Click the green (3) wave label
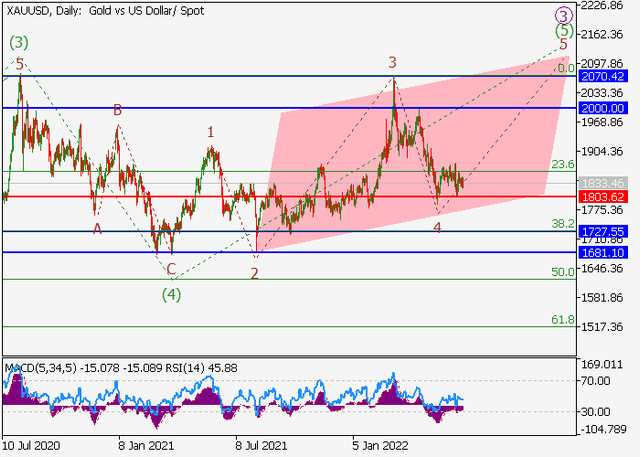 [19, 42]
